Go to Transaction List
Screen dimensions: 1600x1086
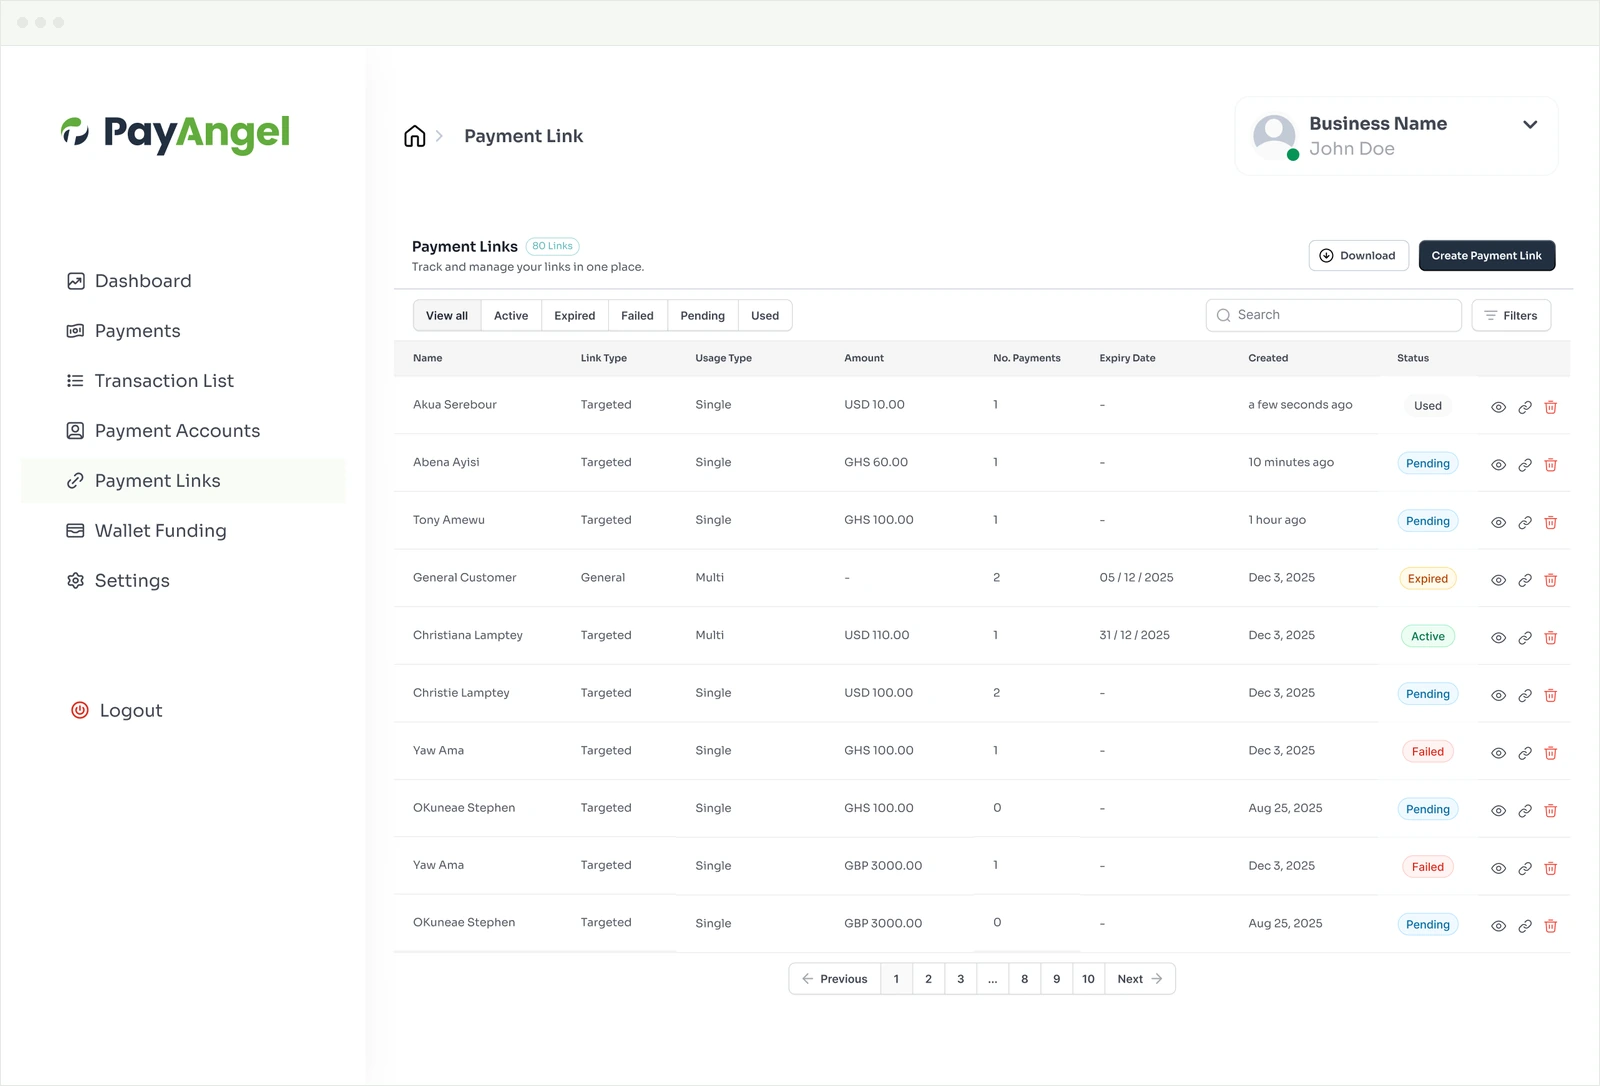(x=150, y=381)
